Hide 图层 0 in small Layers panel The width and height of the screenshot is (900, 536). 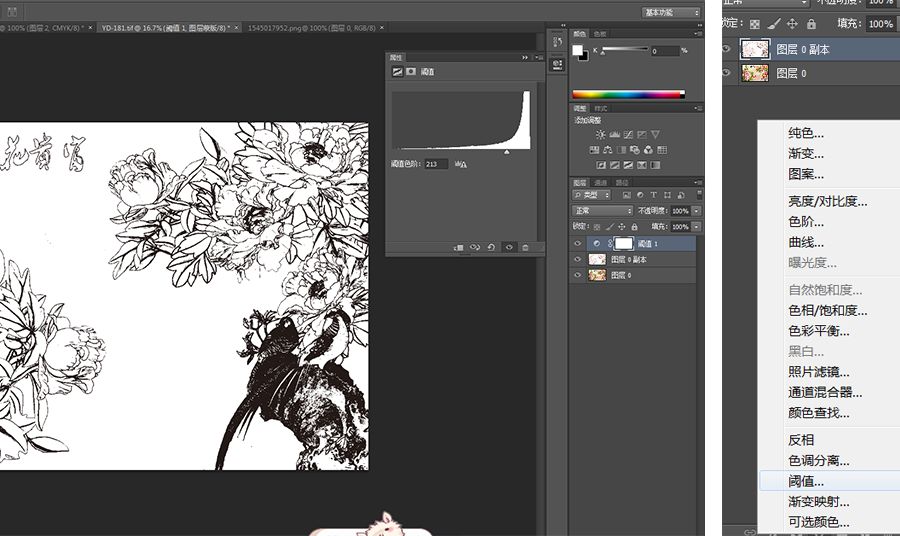577,275
